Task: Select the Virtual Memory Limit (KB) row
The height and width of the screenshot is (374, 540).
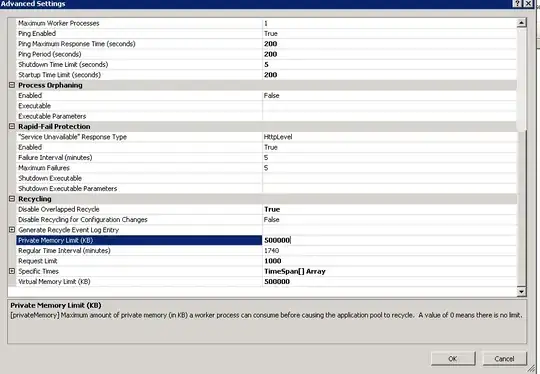Action: [267, 281]
